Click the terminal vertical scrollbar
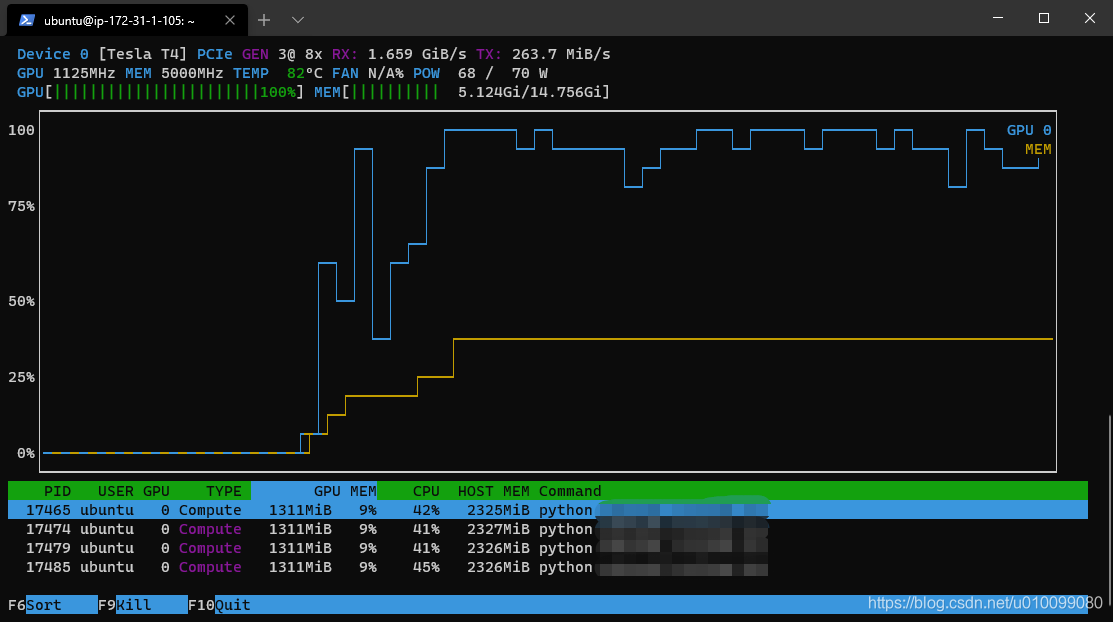This screenshot has width=1113, height=622. click(x=1109, y=510)
